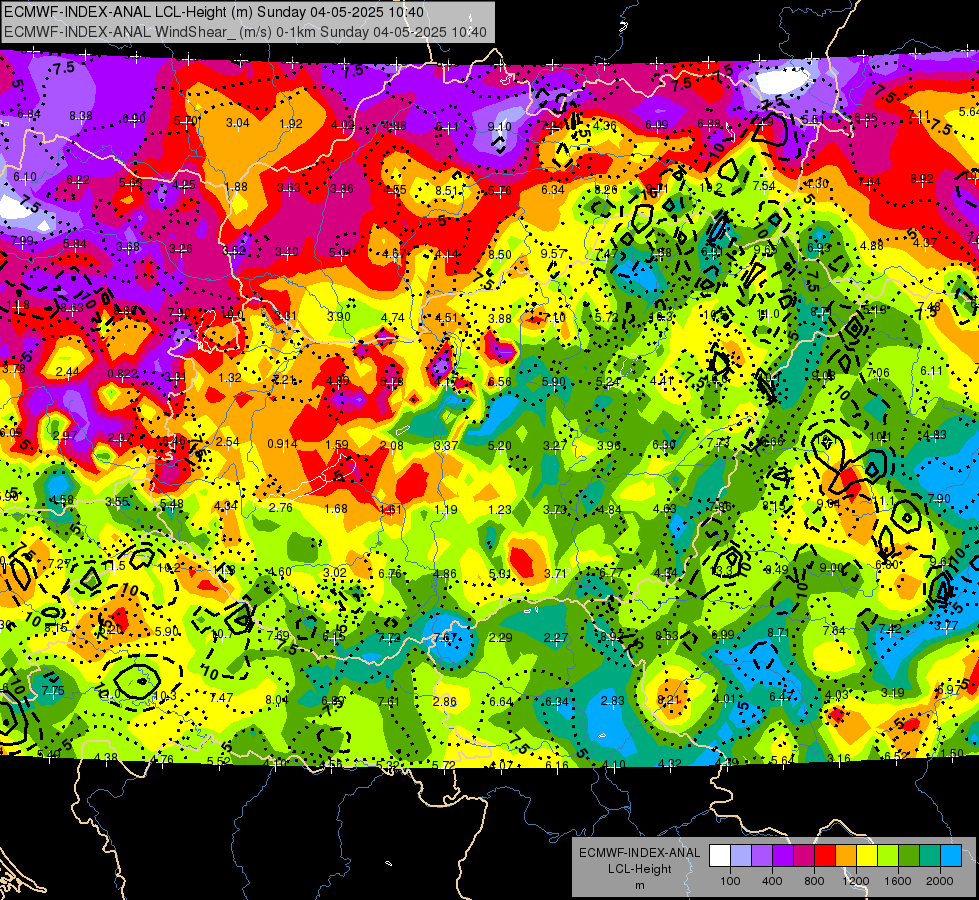Click the grid value 1.68
The image size is (979, 900).
pyautogui.click(x=336, y=508)
